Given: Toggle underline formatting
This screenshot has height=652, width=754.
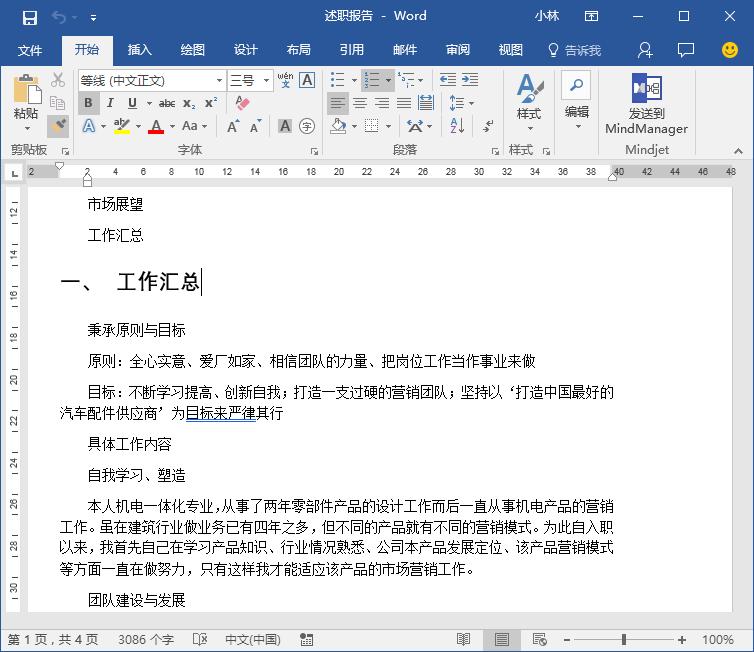Looking at the screenshot, I should [132, 103].
